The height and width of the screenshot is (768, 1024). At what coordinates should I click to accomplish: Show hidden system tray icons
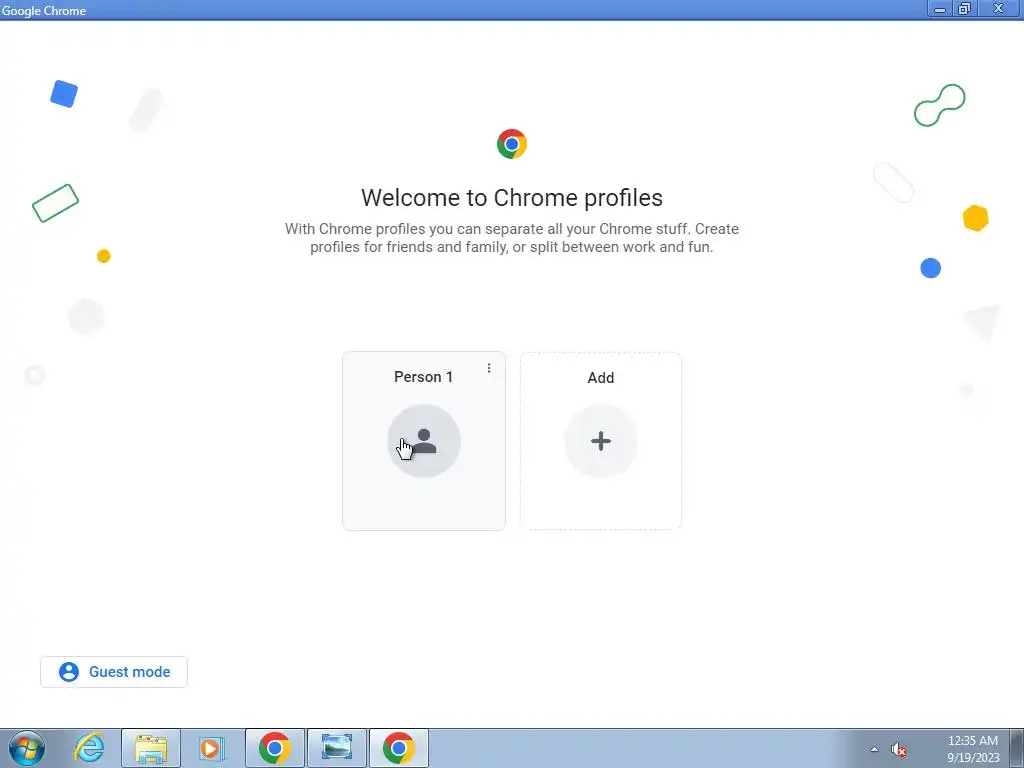coord(874,749)
